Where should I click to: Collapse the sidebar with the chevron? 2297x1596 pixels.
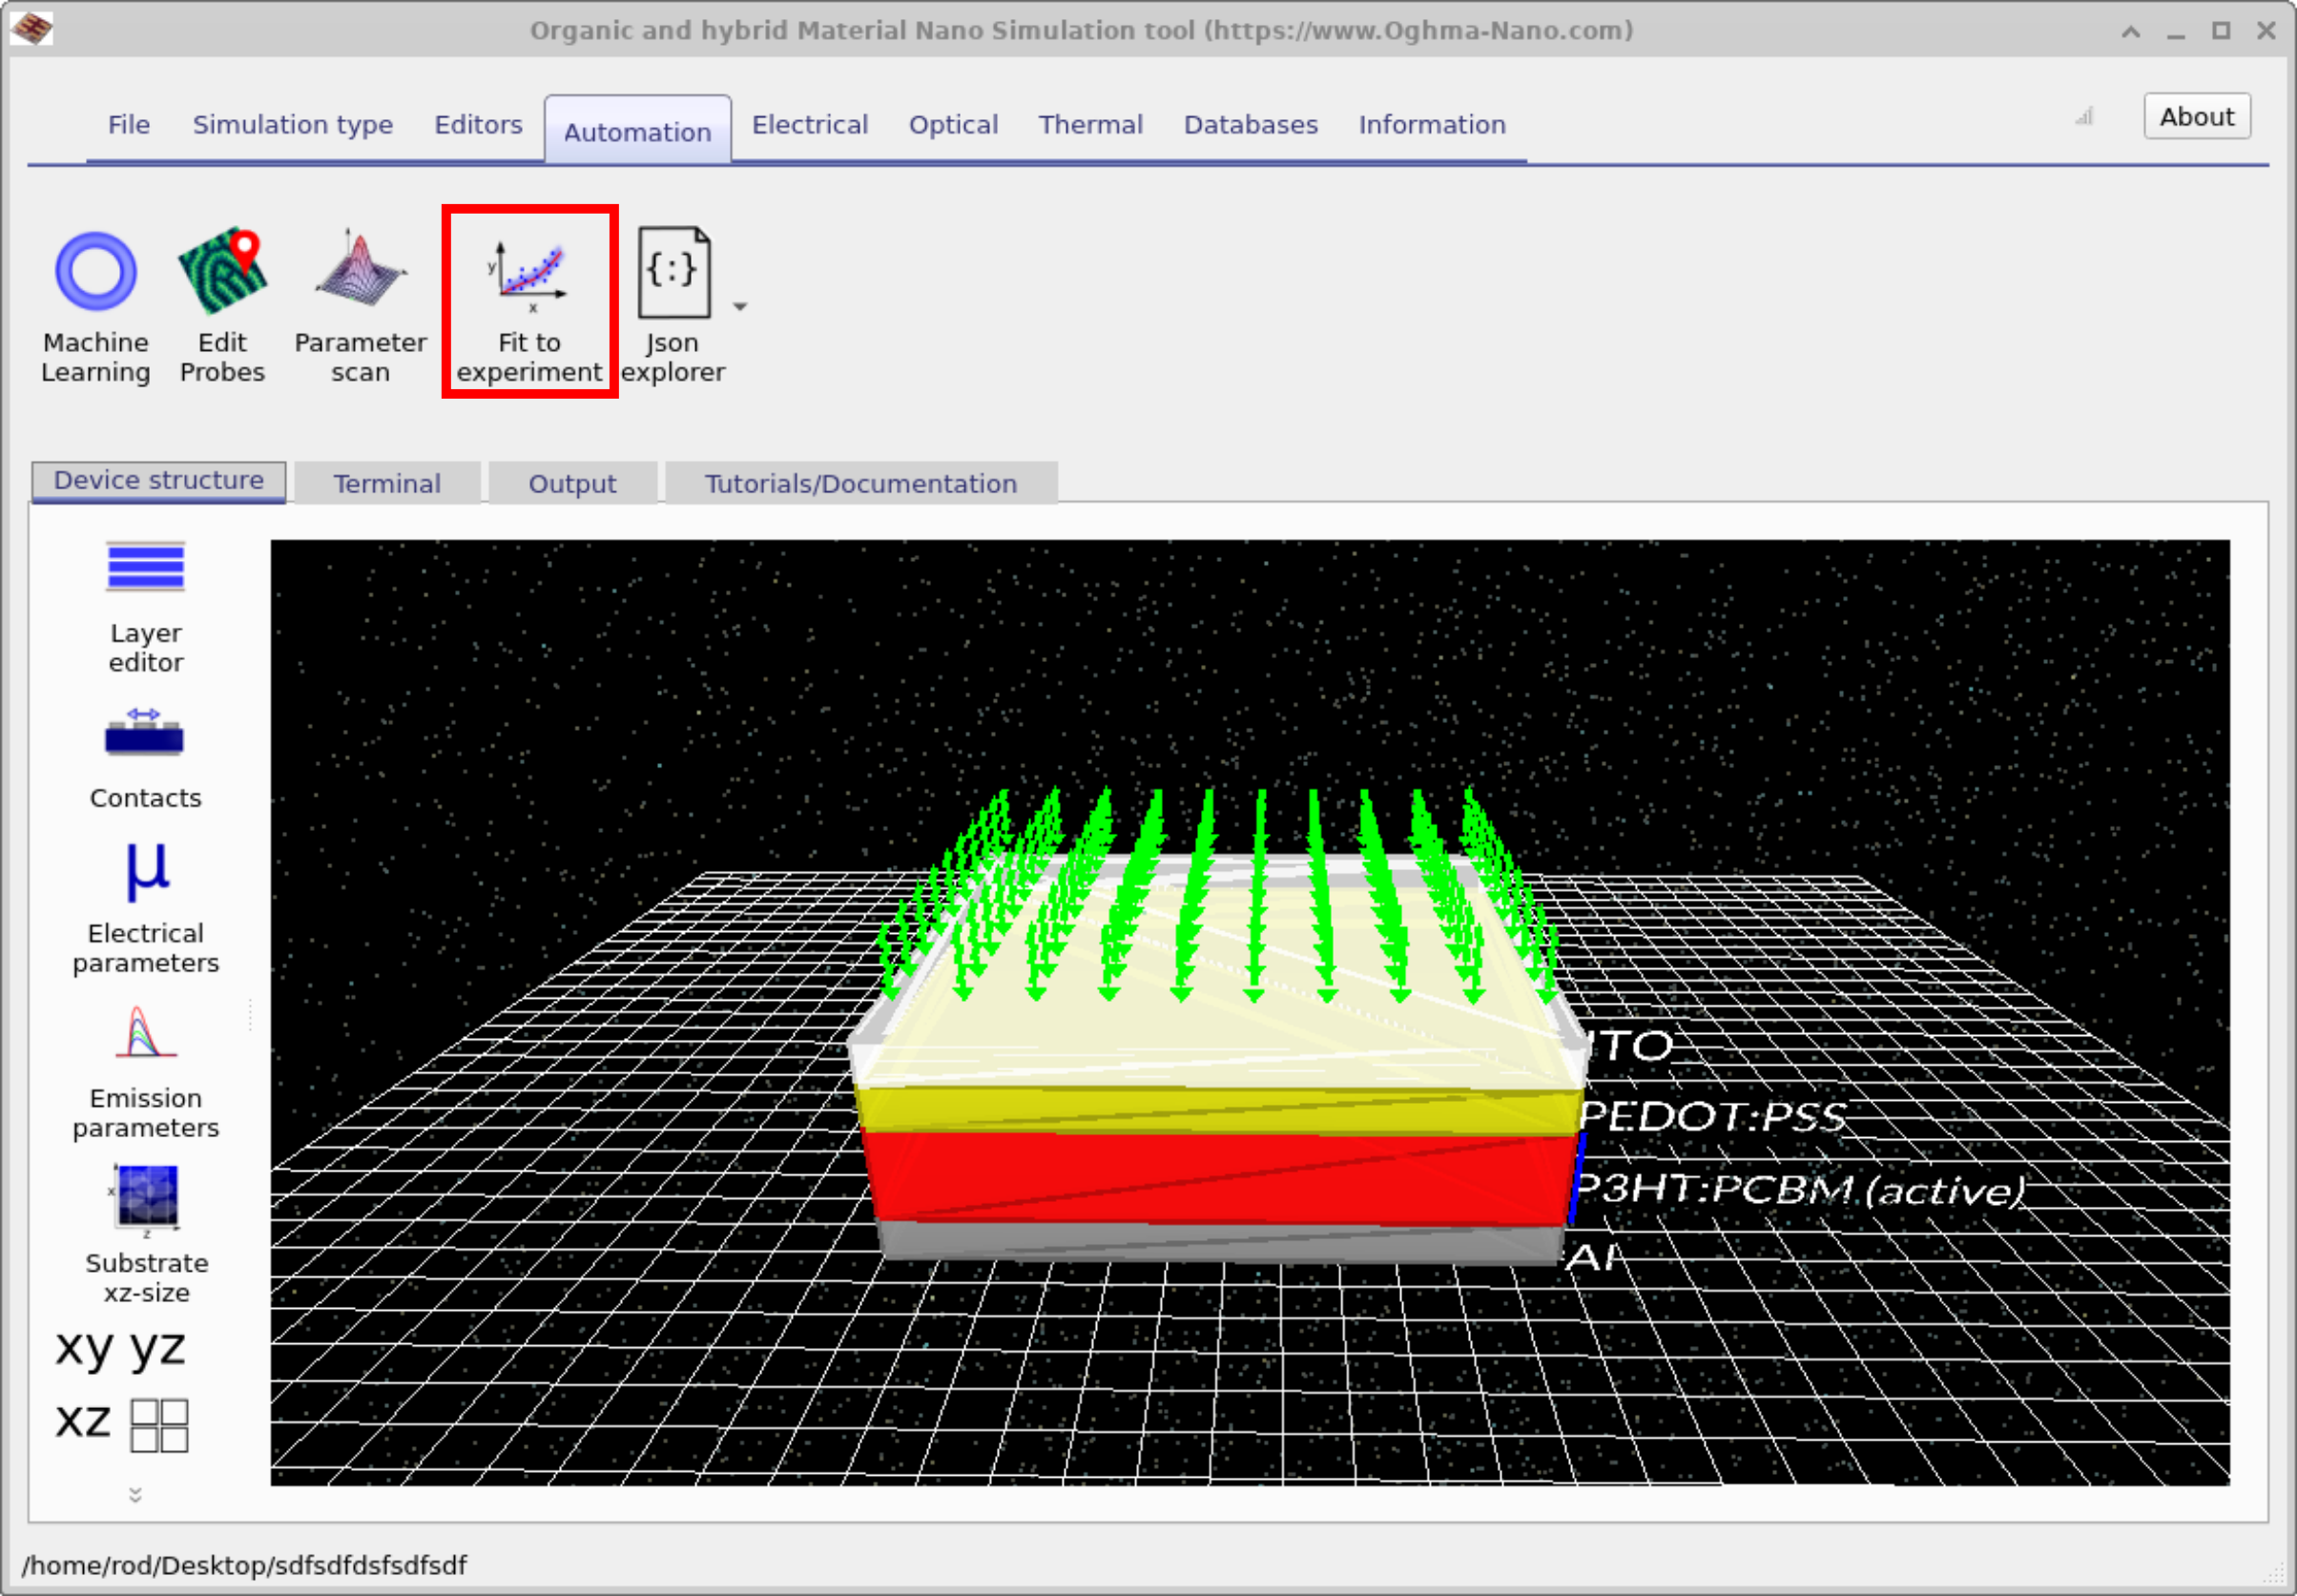pyautogui.click(x=136, y=1494)
